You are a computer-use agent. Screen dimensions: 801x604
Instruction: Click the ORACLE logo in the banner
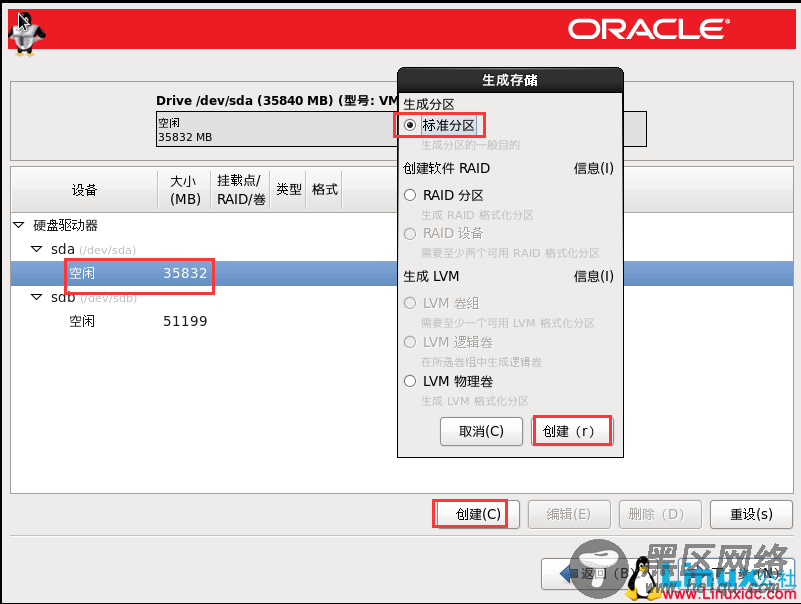(649, 29)
